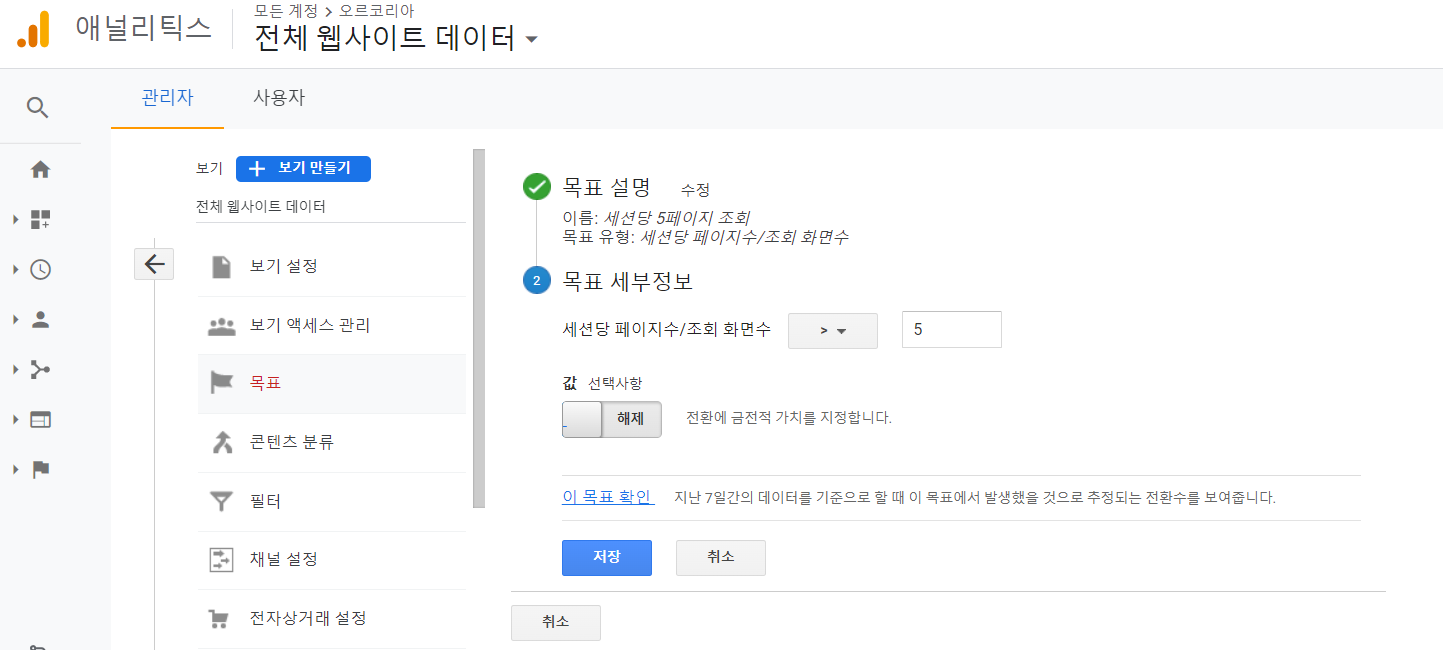This screenshot has width=1443, height=653.
Task: Click the 콘텐츠 분류 icon
Action: [x=221, y=442]
